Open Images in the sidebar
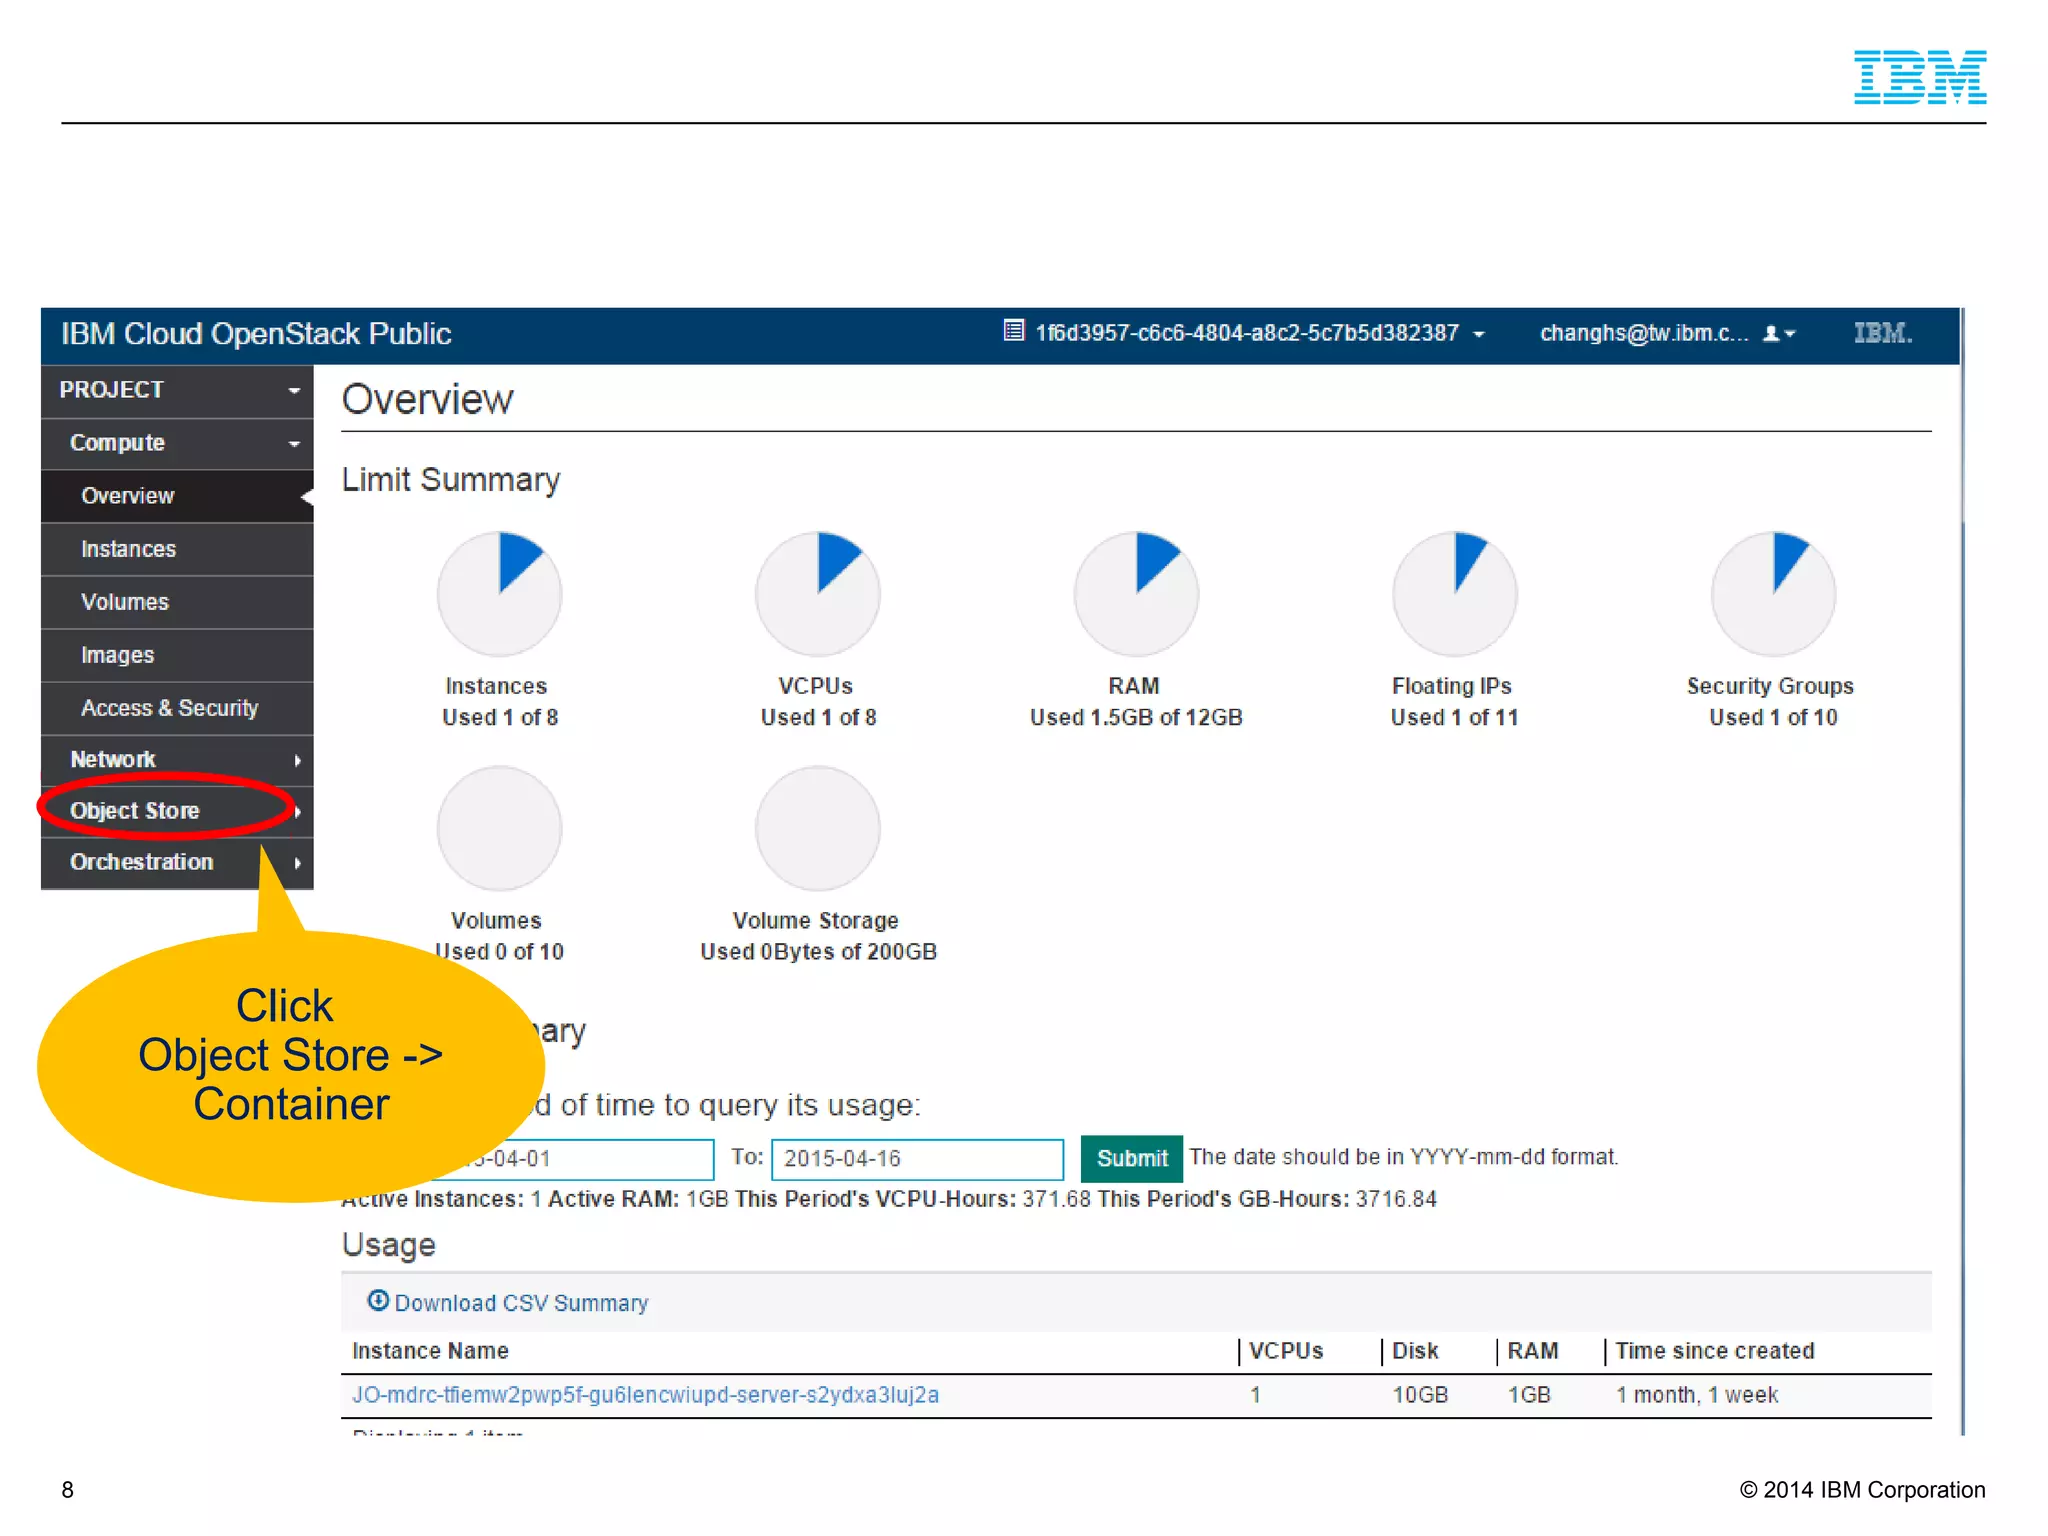 pos(177,655)
